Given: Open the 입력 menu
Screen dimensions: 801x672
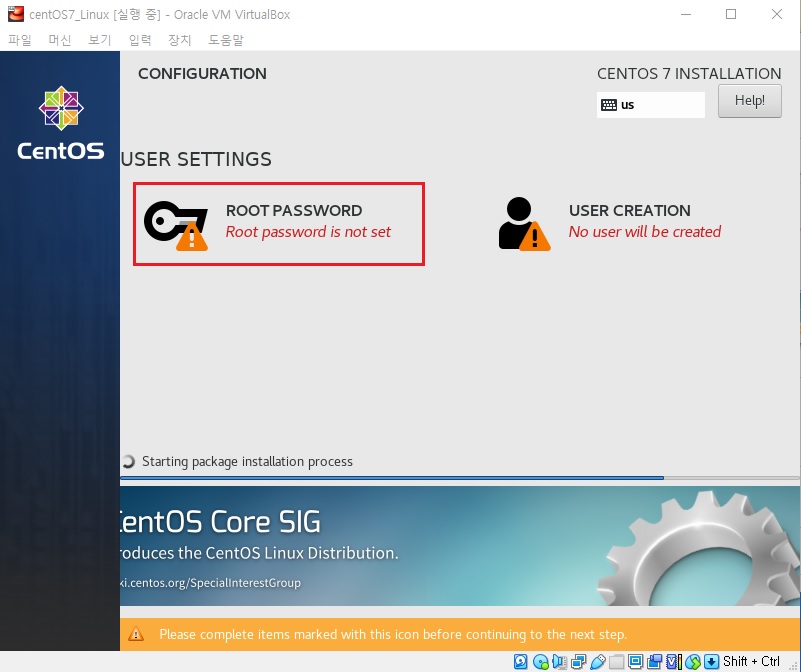Looking at the screenshot, I should pyautogui.click(x=140, y=40).
